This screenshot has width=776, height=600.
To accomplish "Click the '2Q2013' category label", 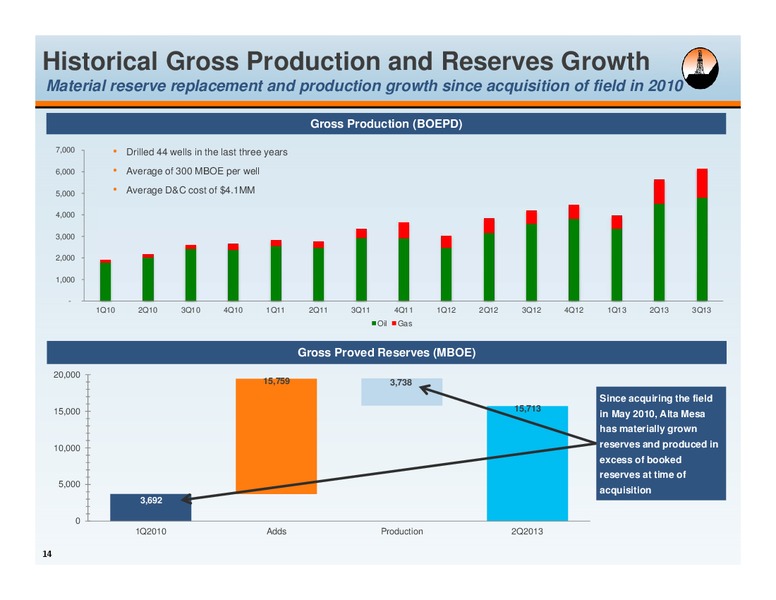I will pyautogui.click(x=527, y=531).
